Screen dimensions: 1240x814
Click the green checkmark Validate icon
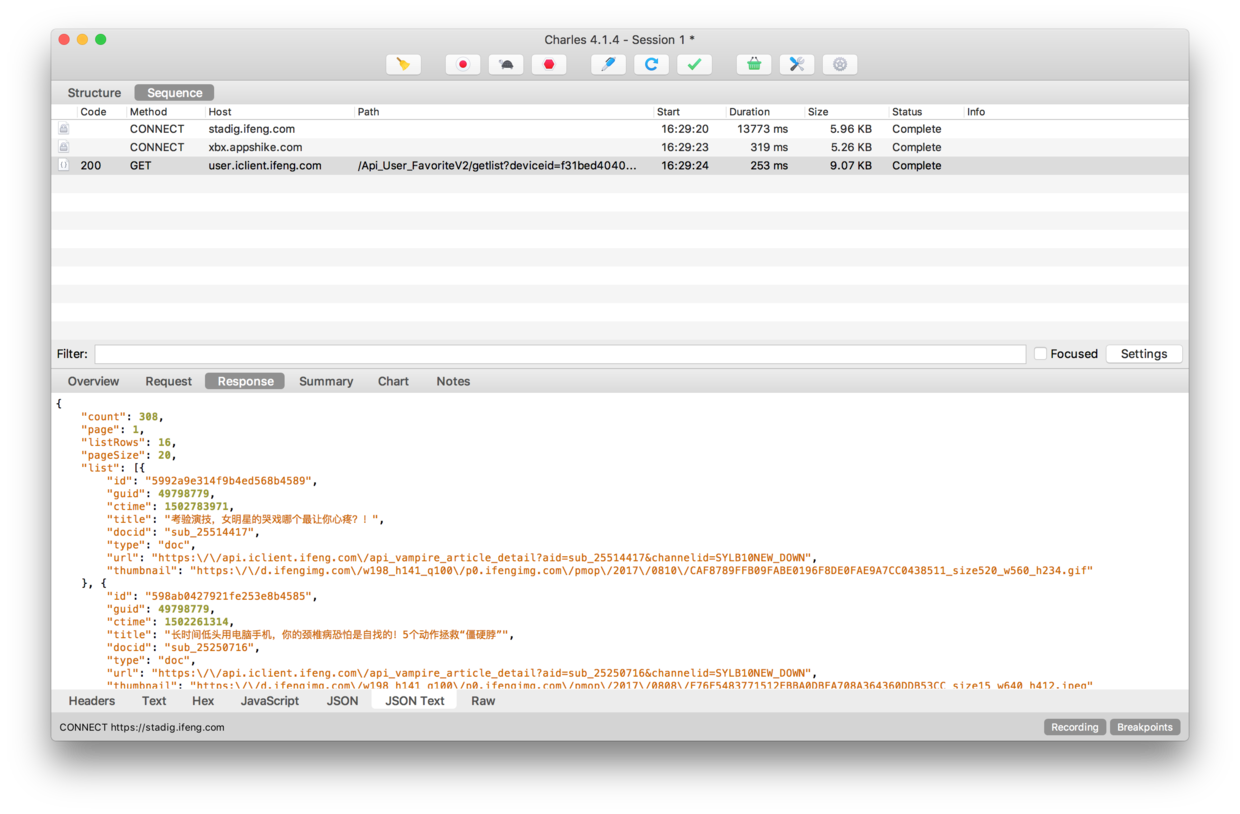[694, 64]
